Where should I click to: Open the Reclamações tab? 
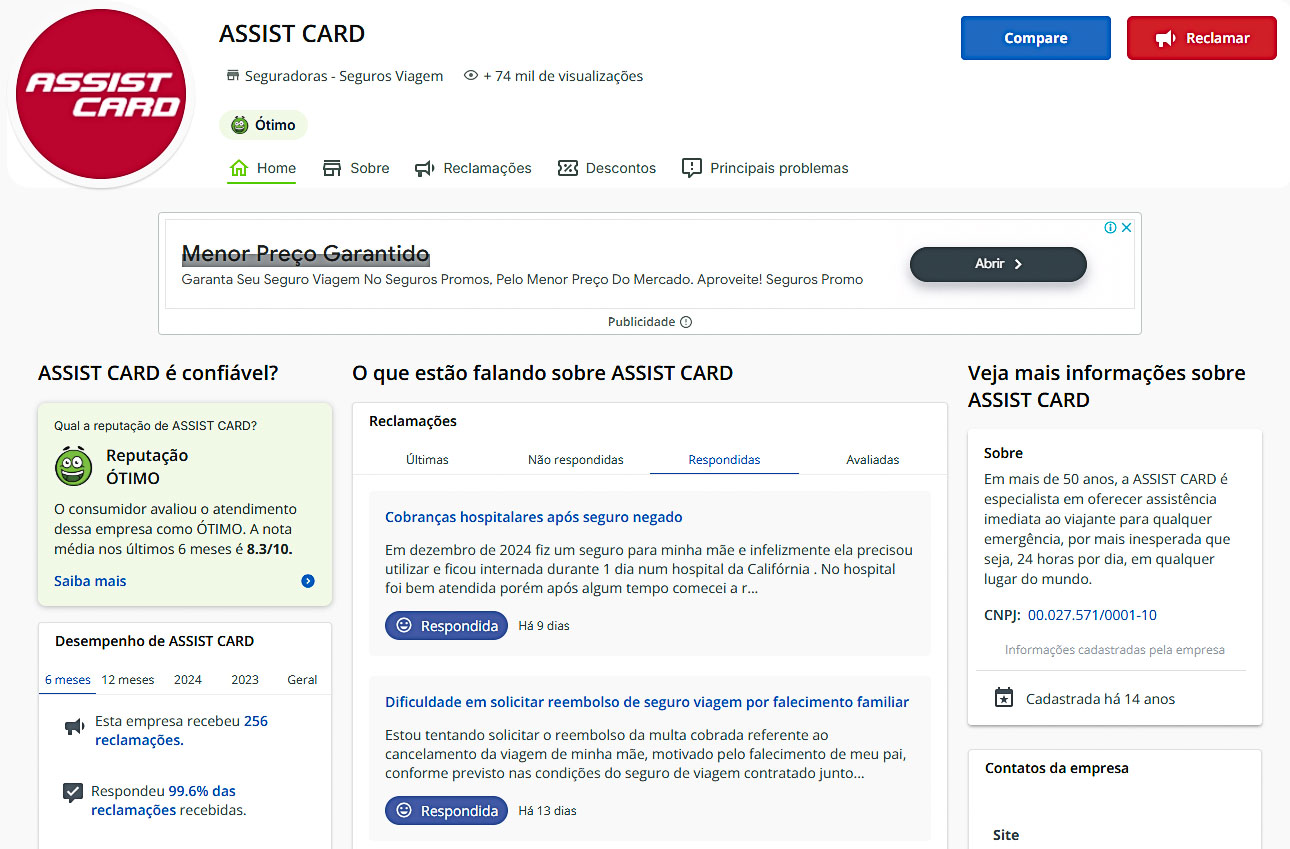tap(473, 168)
